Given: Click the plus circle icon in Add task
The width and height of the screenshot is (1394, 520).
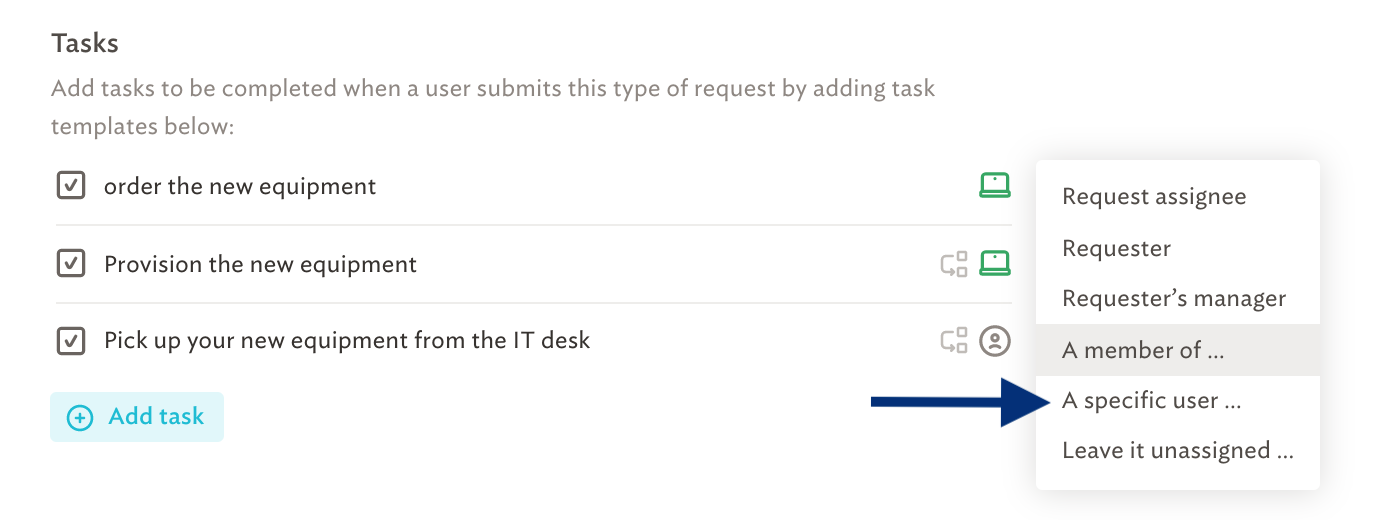Looking at the screenshot, I should tap(80, 417).
